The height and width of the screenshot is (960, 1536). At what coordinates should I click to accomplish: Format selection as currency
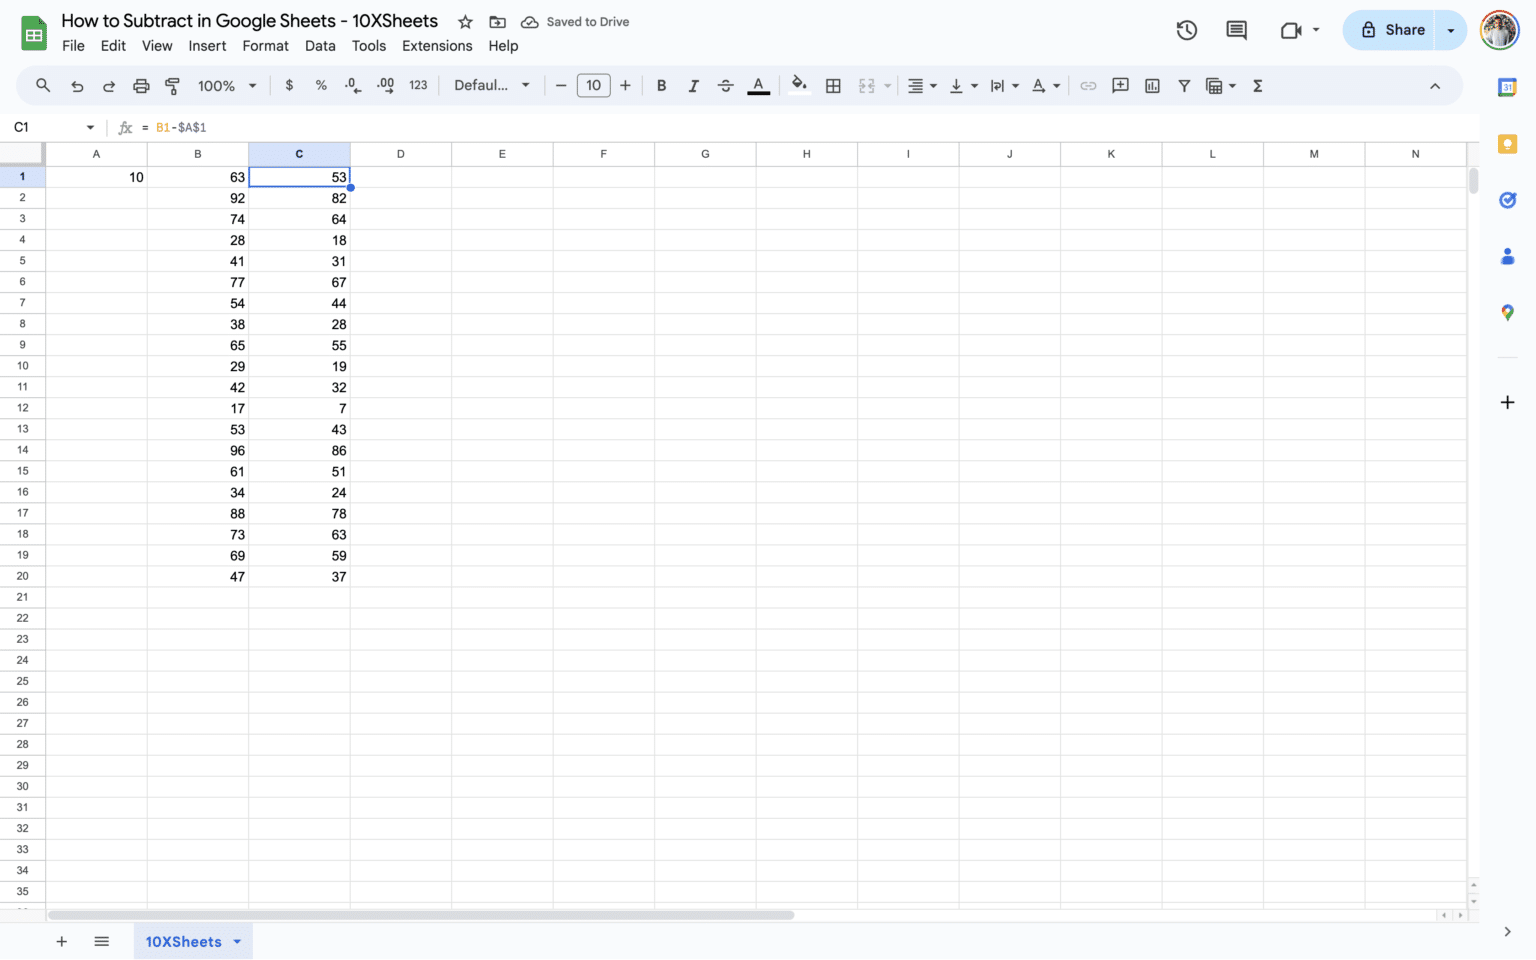coord(289,85)
